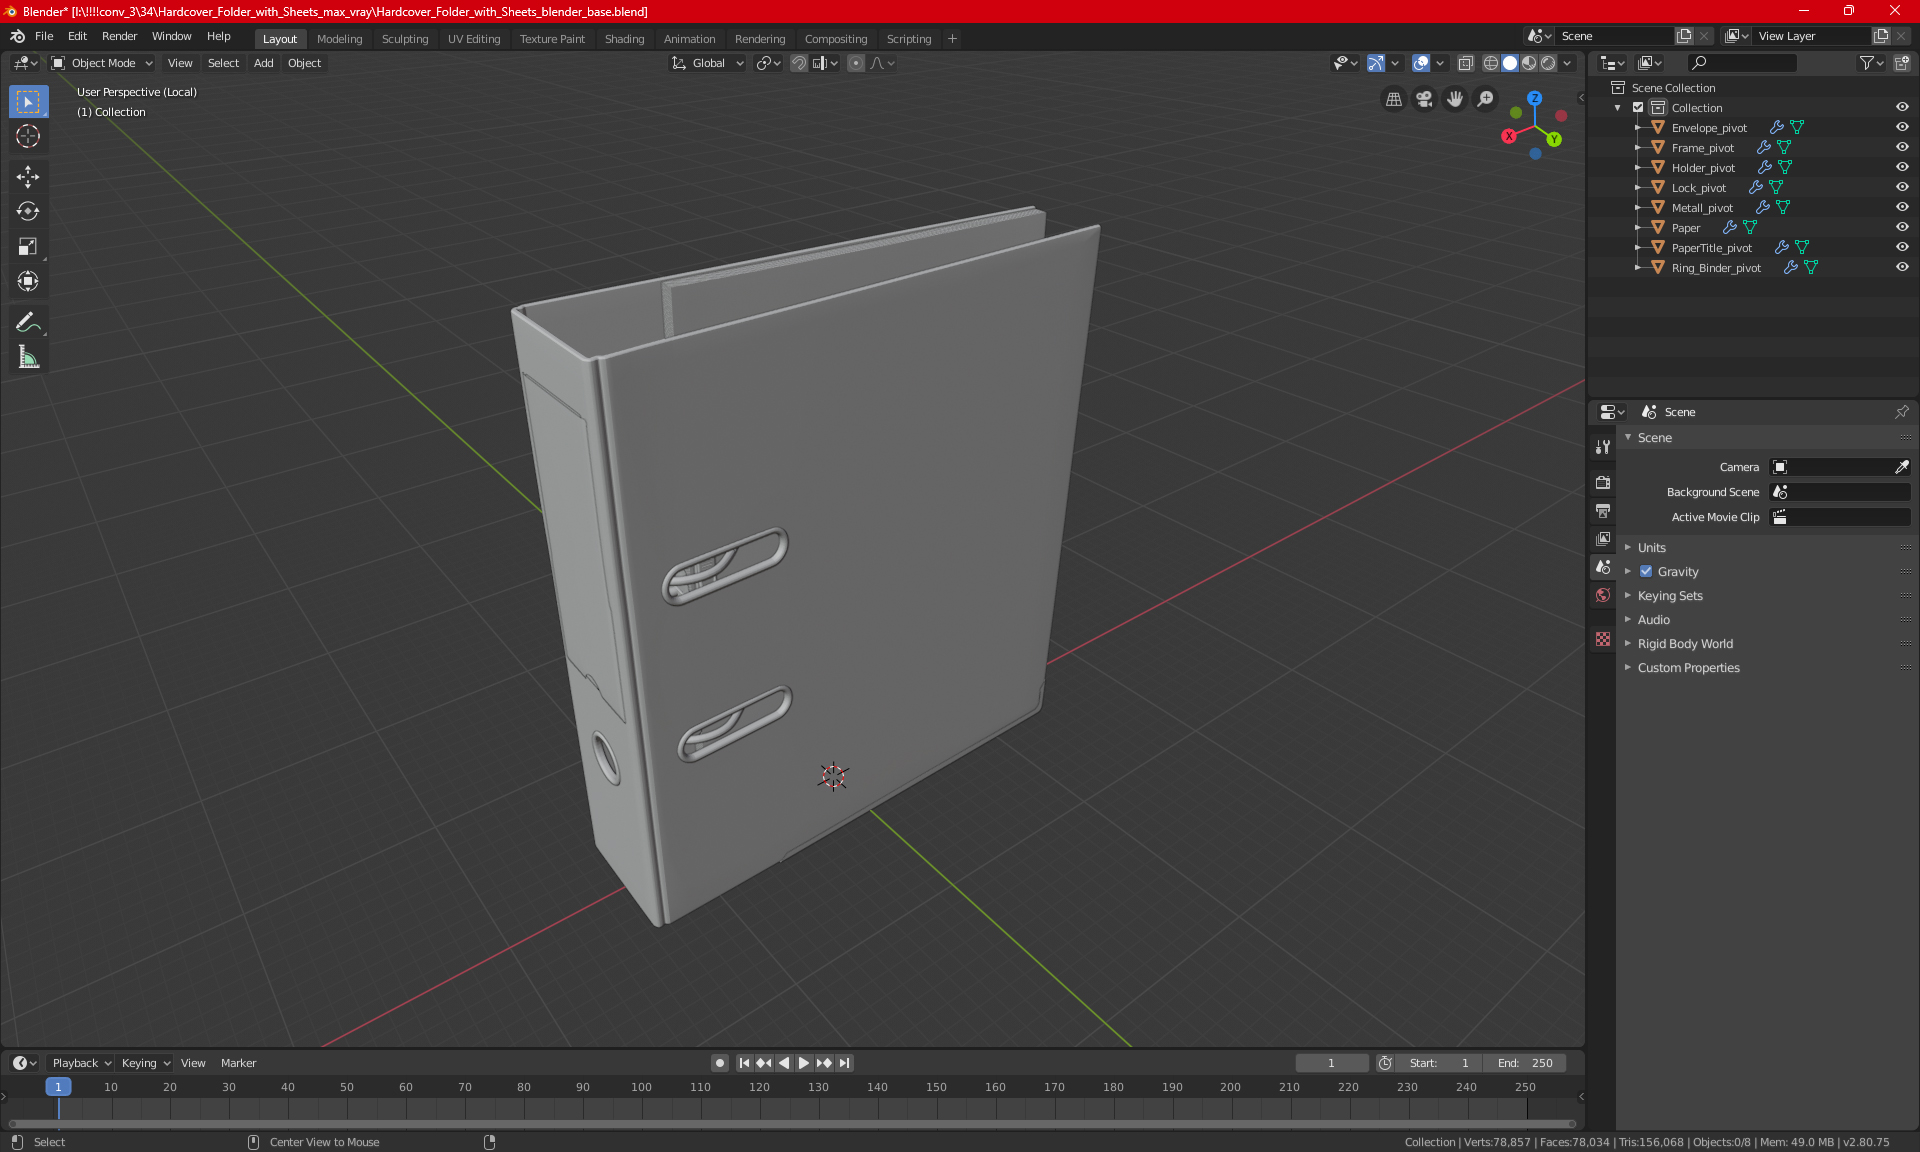Open the Global orientation dropdown

[708, 63]
